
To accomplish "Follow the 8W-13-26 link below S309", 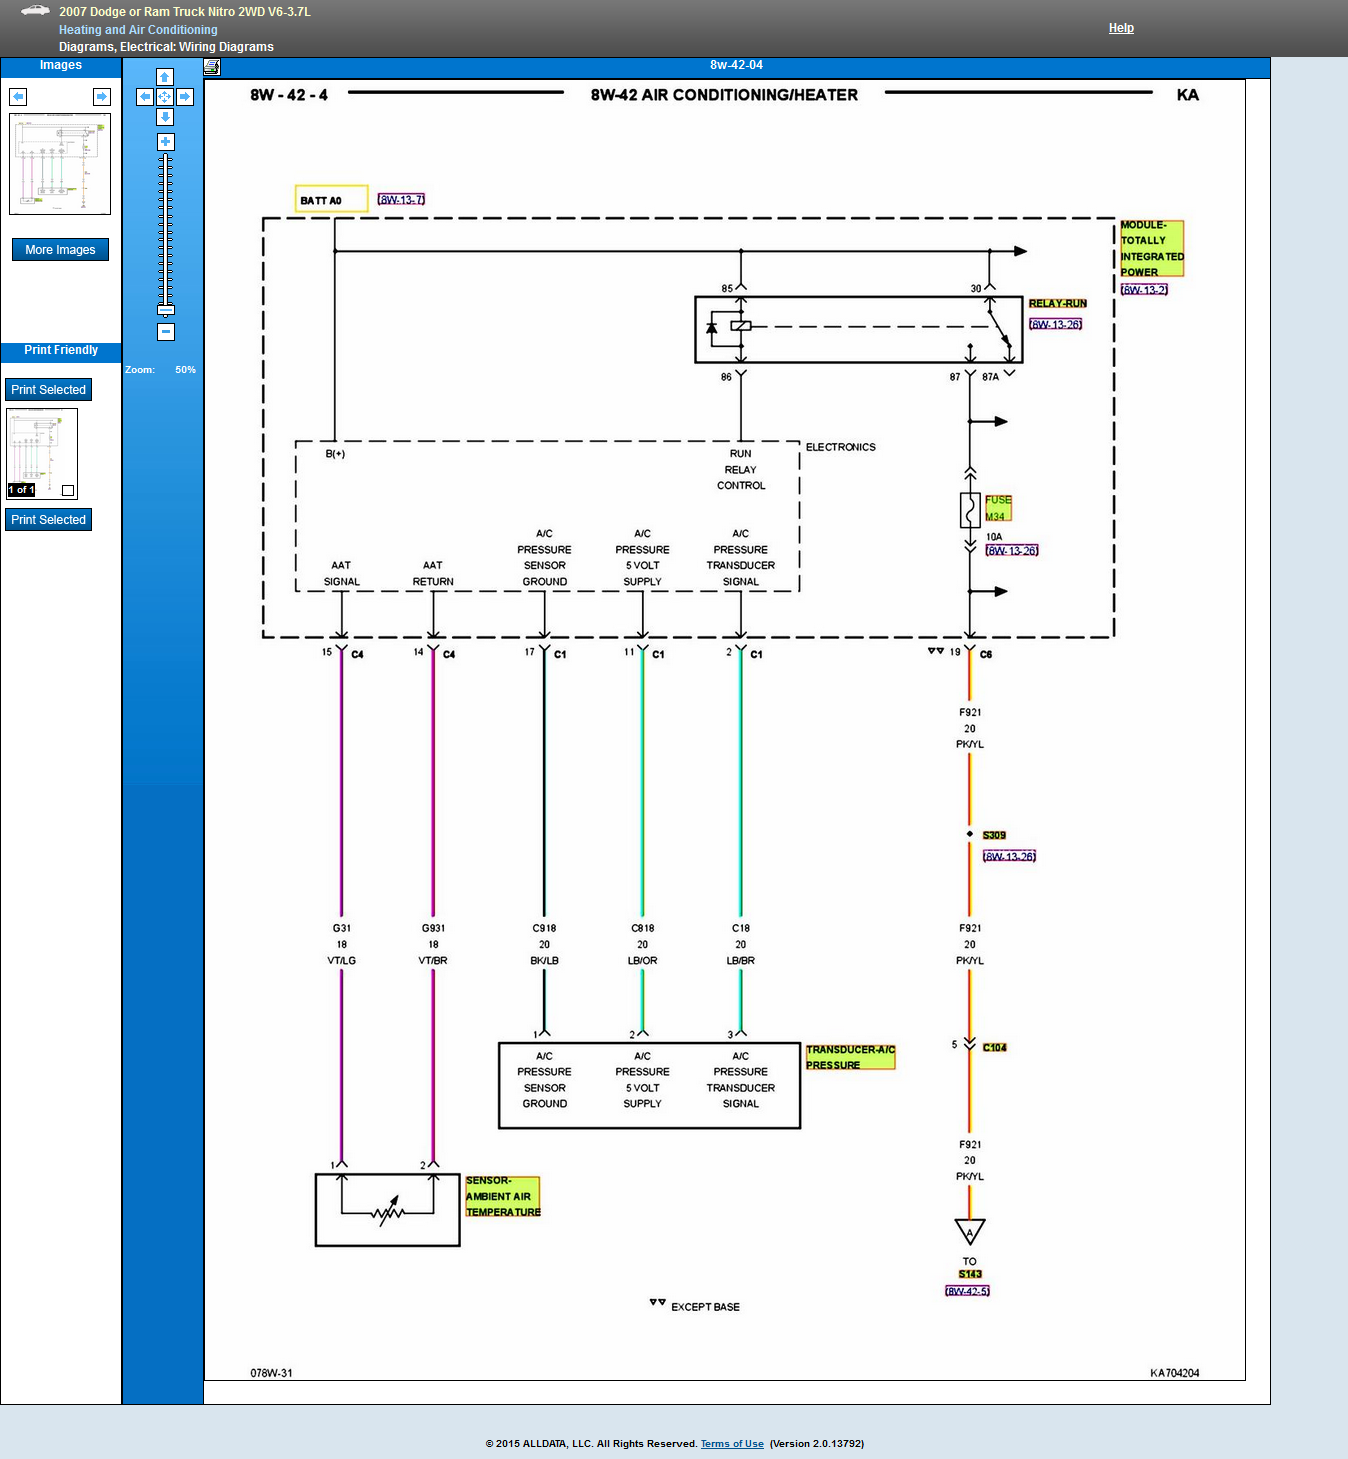I will [1009, 856].
